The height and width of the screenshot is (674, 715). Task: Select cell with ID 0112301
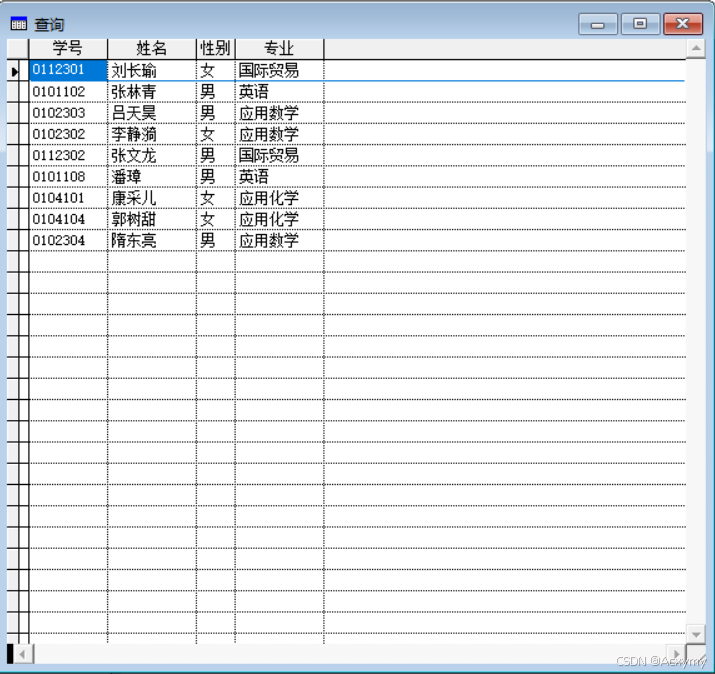tap(68, 70)
